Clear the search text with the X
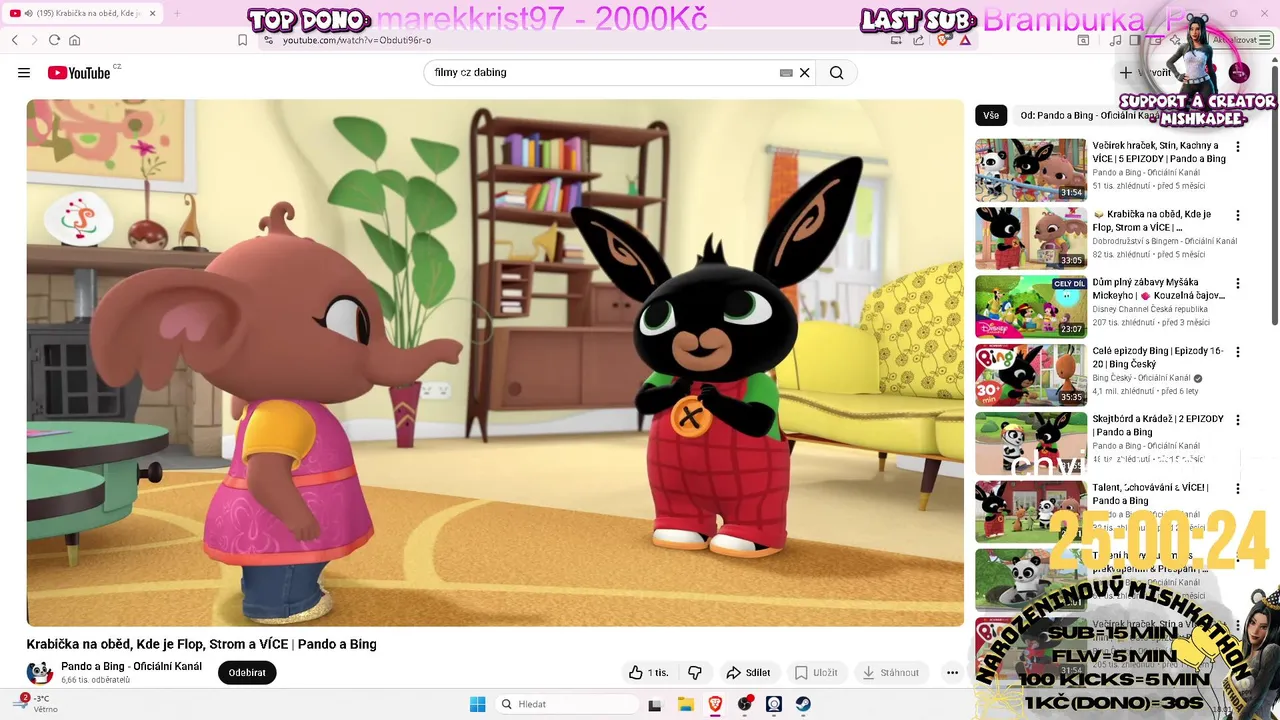 click(804, 73)
